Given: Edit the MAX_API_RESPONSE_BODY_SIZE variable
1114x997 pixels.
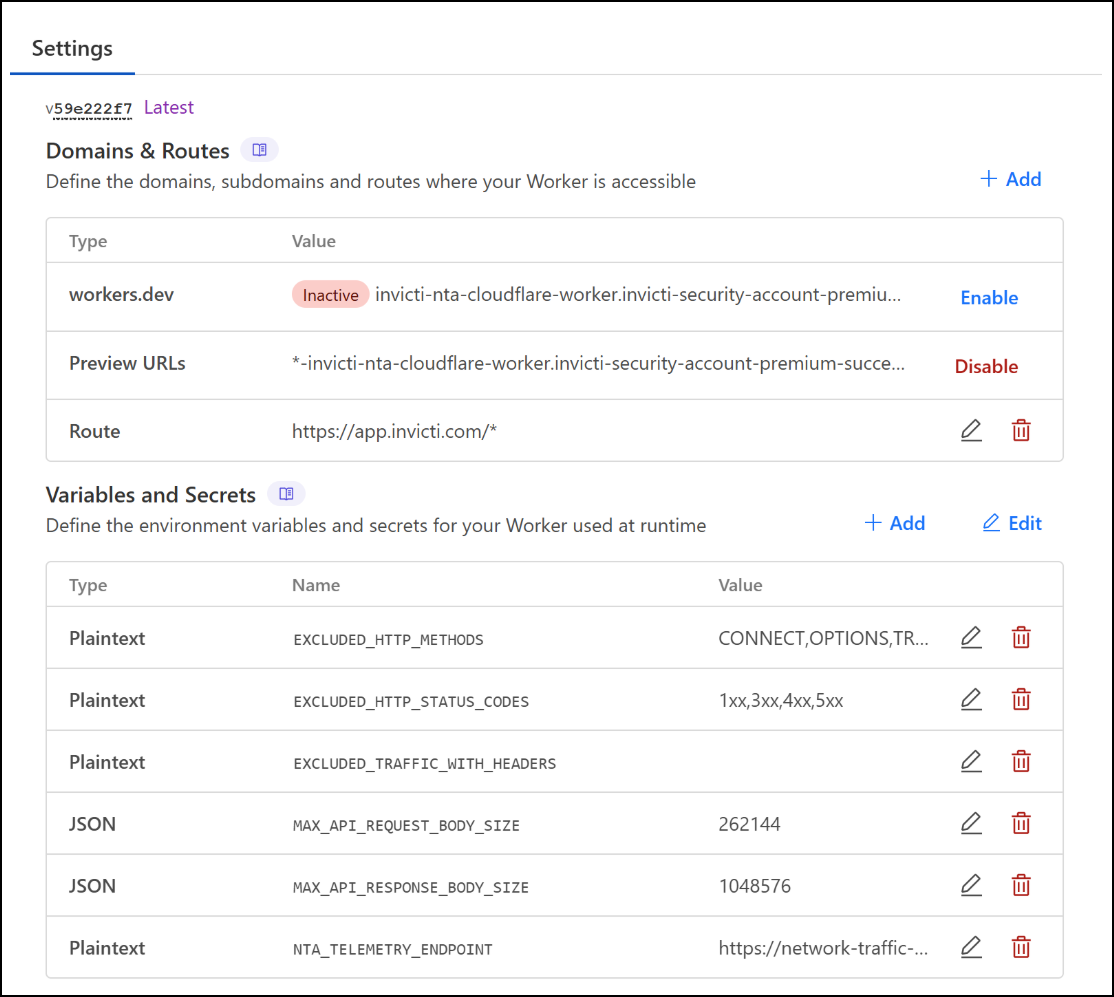Looking at the screenshot, I should [x=971, y=885].
